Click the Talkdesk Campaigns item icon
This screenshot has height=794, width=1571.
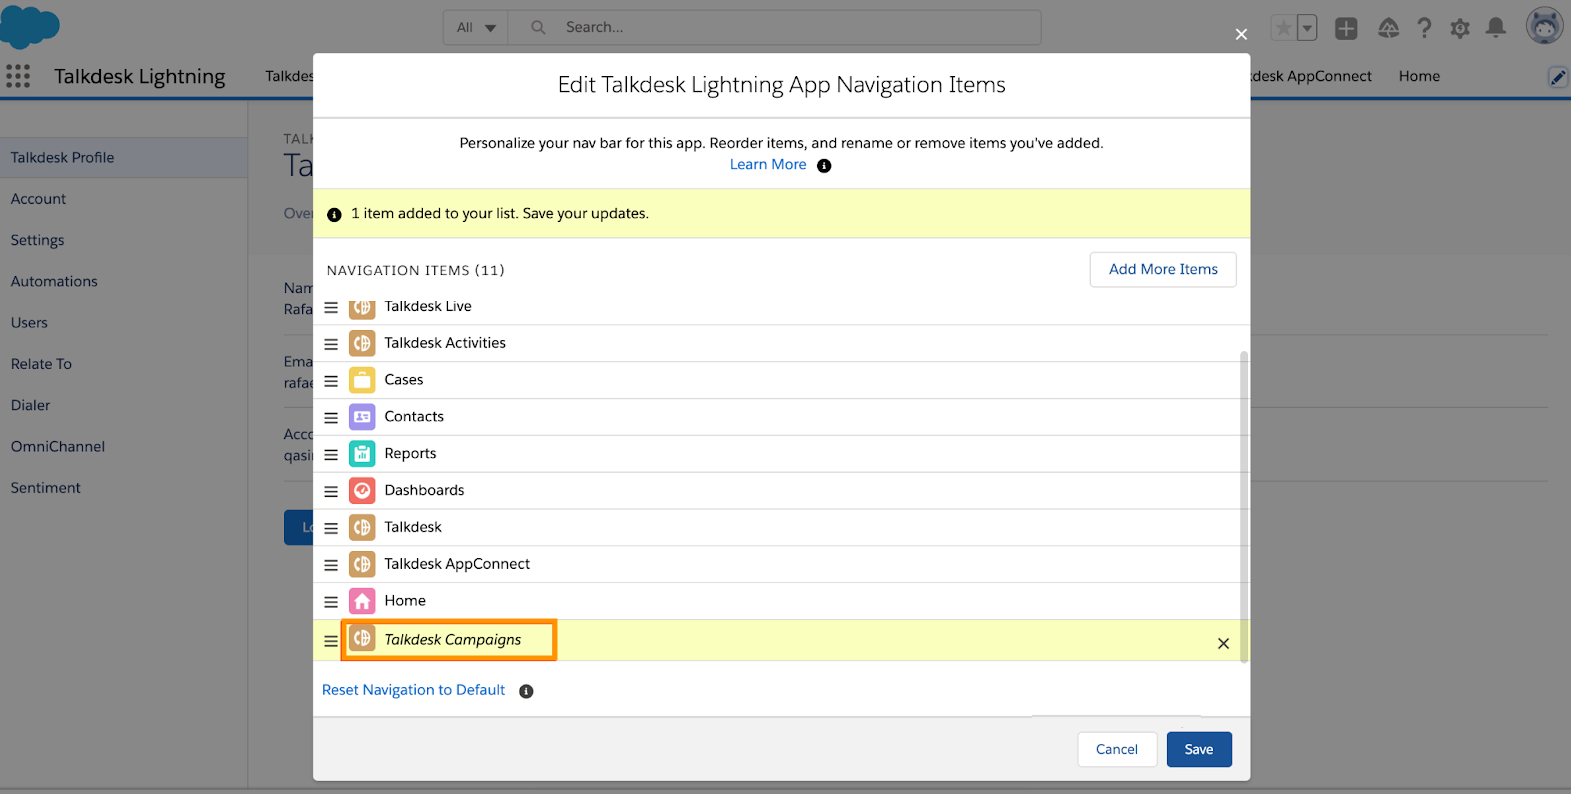pyautogui.click(x=362, y=638)
